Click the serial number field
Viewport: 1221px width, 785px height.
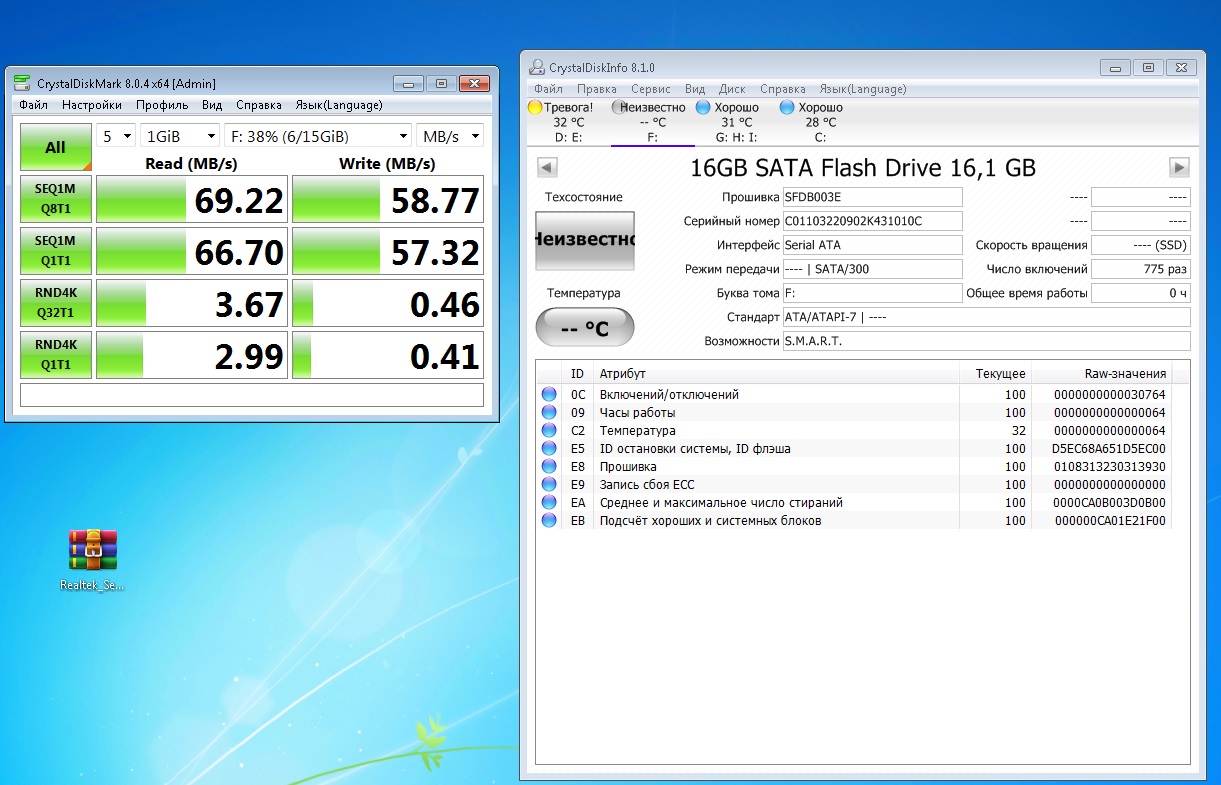click(872, 221)
